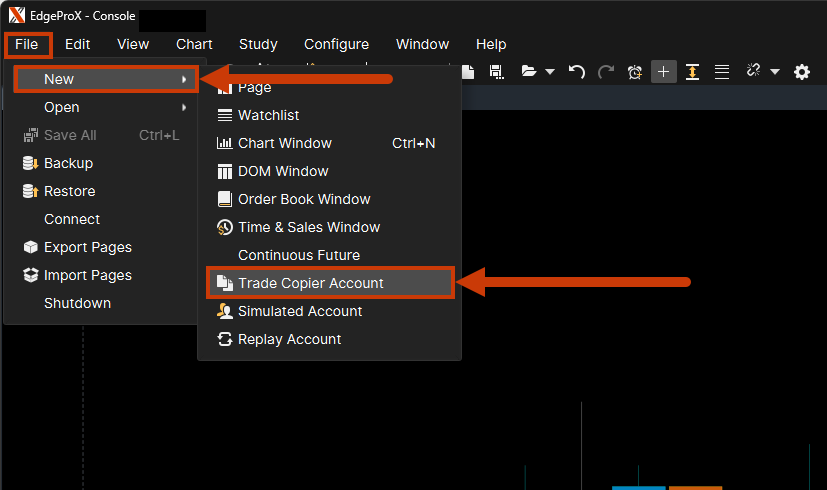
Task: Click the alarm clock alert icon
Action: 635,72
